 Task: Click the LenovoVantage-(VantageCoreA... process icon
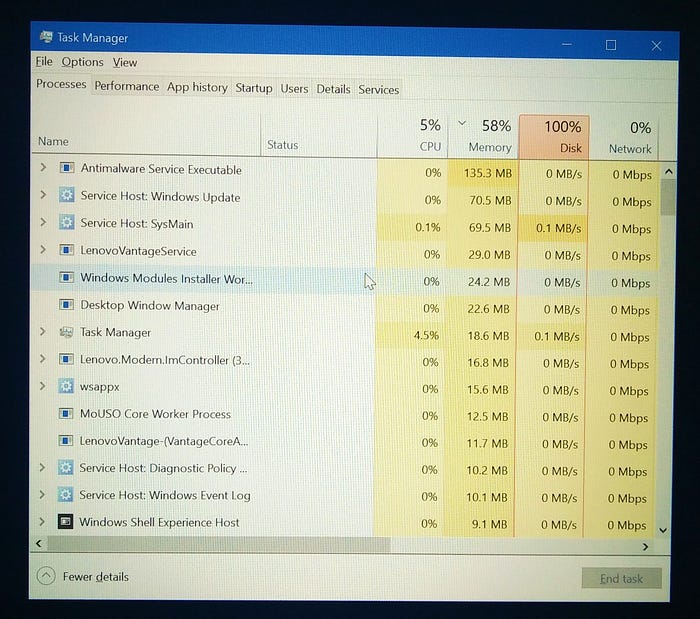(x=66, y=441)
